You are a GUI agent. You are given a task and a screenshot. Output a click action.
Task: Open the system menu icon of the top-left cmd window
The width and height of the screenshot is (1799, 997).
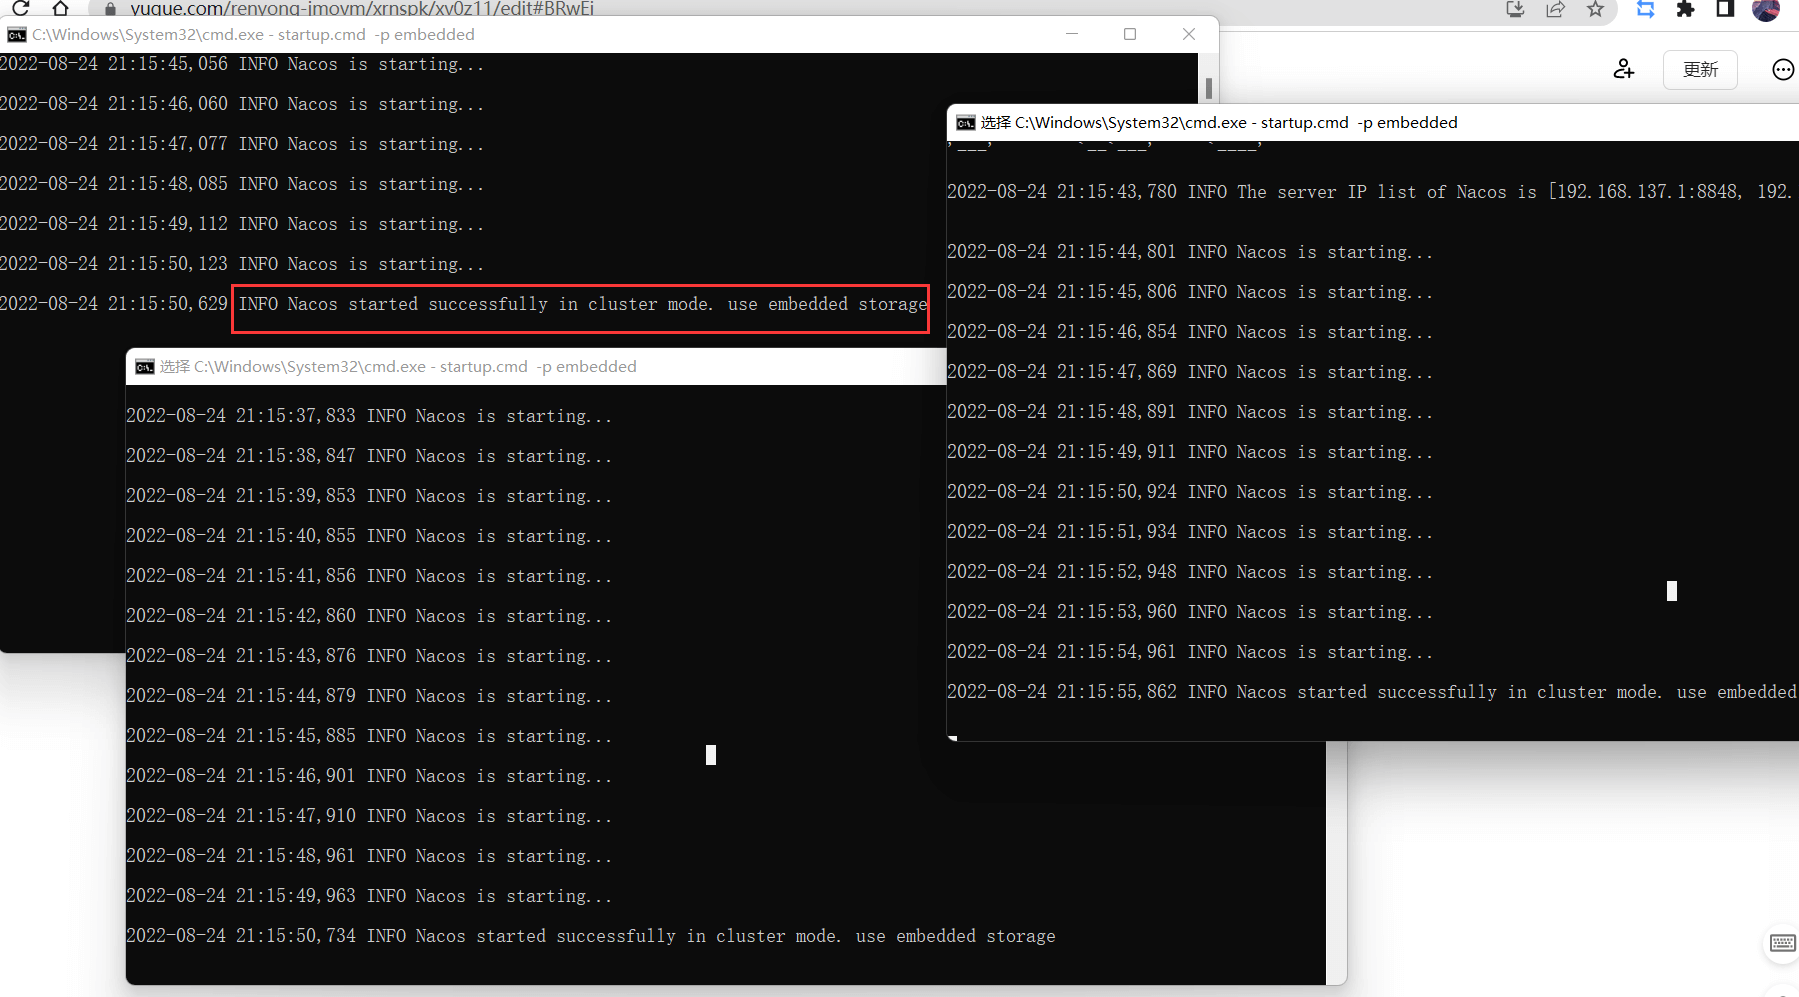pos(17,35)
